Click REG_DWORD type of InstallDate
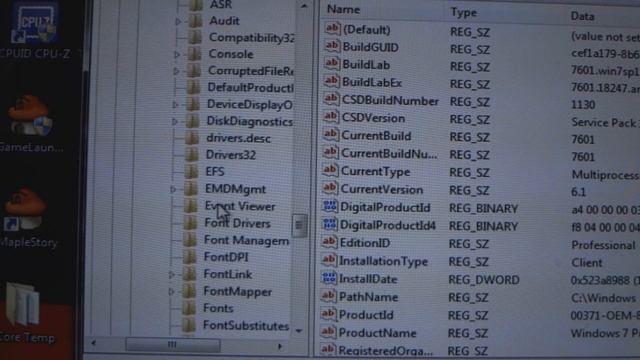This screenshot has width=640, height=360. 484,280
